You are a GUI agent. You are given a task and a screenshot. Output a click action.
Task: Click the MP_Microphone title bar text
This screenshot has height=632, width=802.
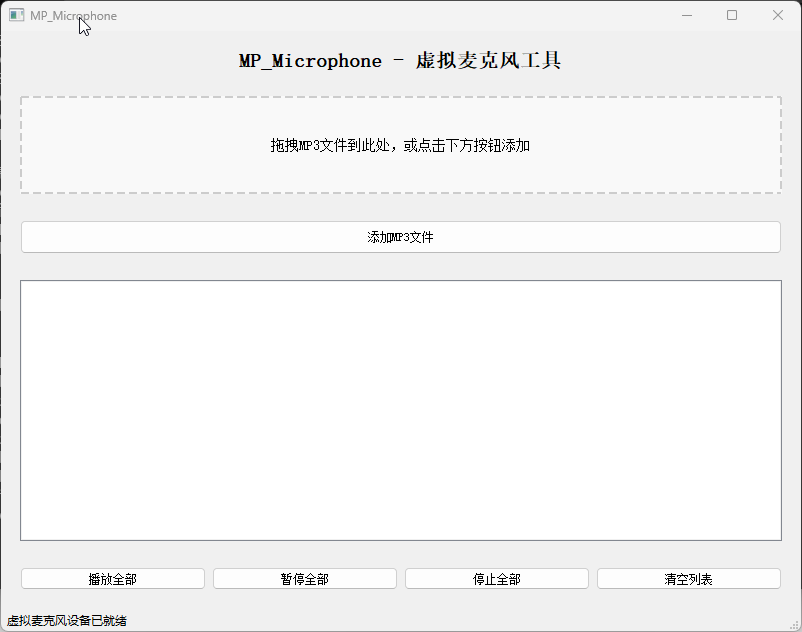point(73,15)
